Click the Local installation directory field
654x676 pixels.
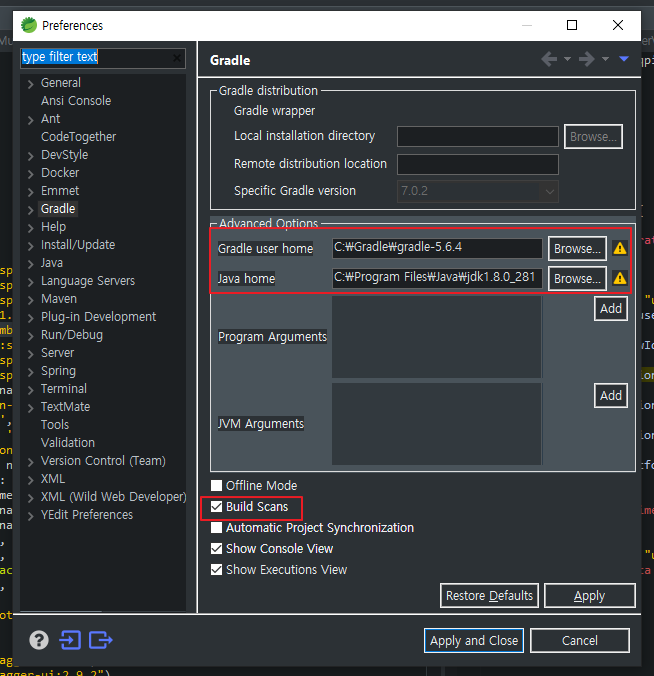[478, 137]
